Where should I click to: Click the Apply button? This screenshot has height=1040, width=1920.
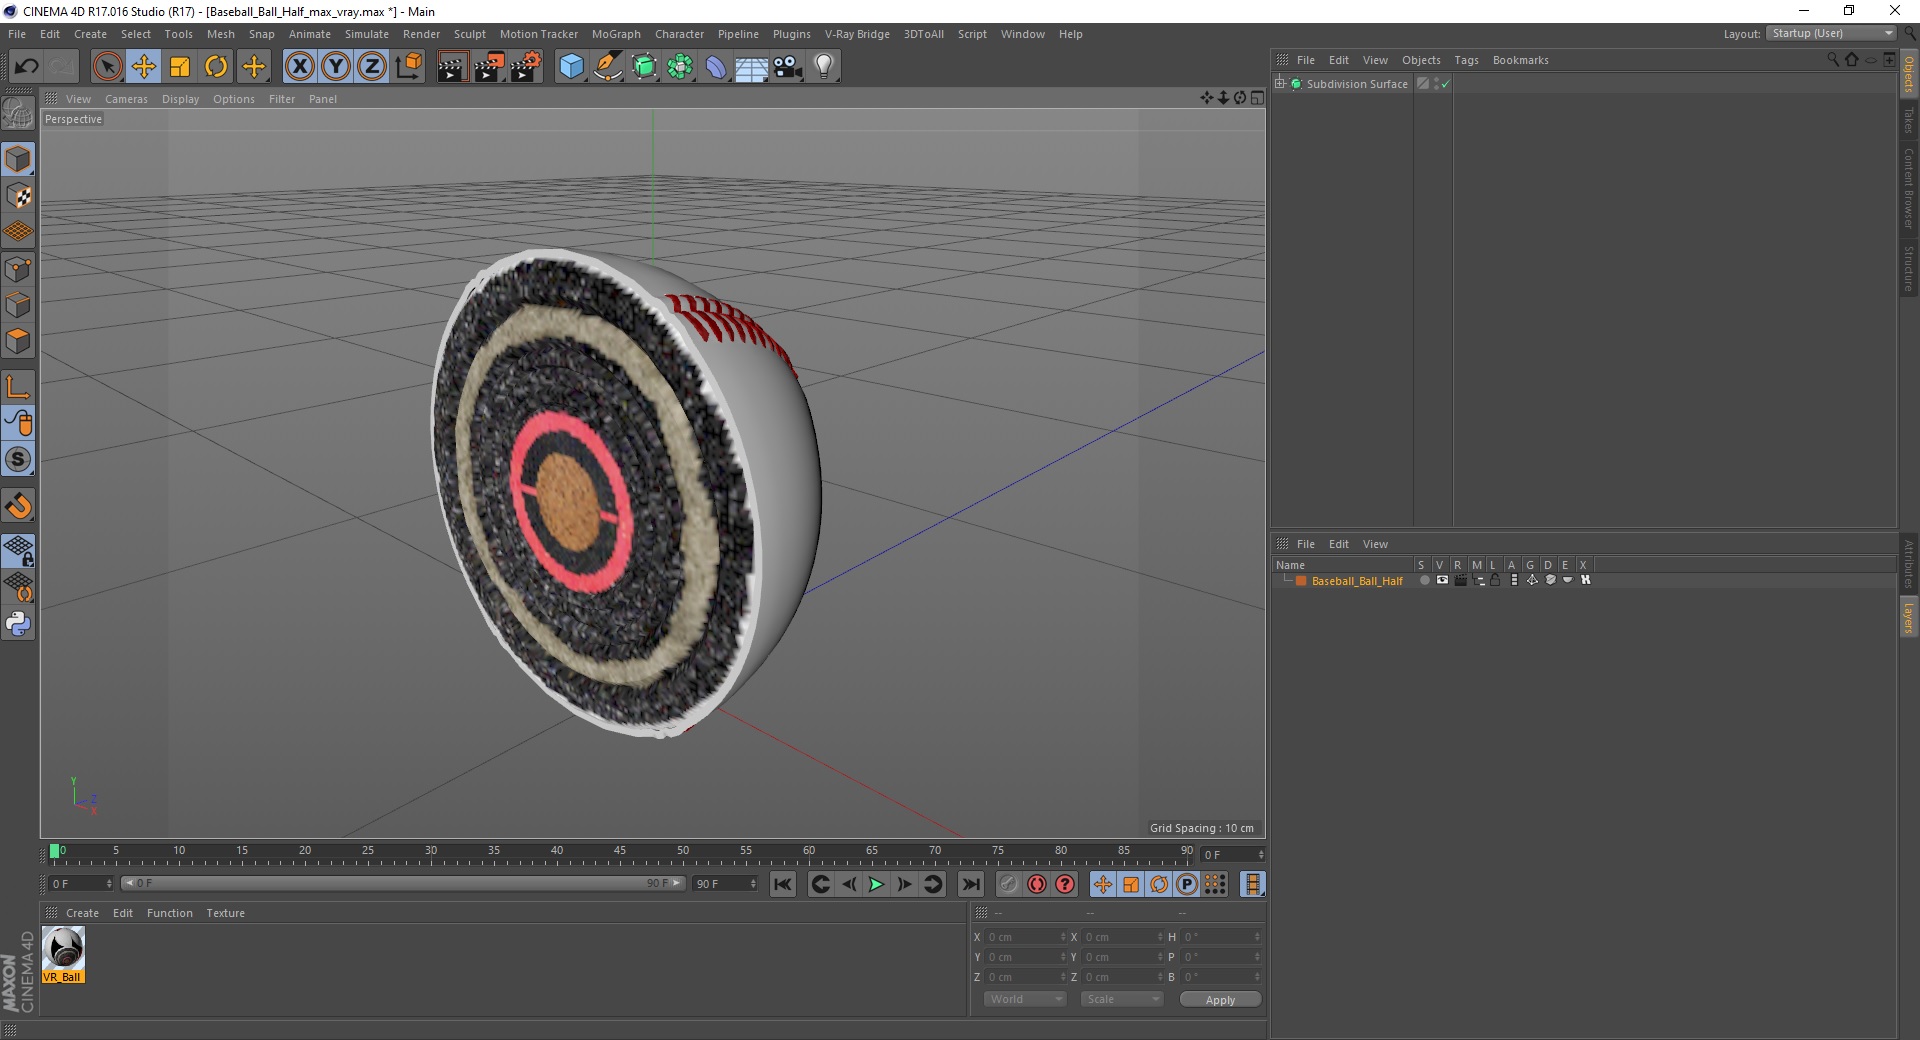[1220, 999]
